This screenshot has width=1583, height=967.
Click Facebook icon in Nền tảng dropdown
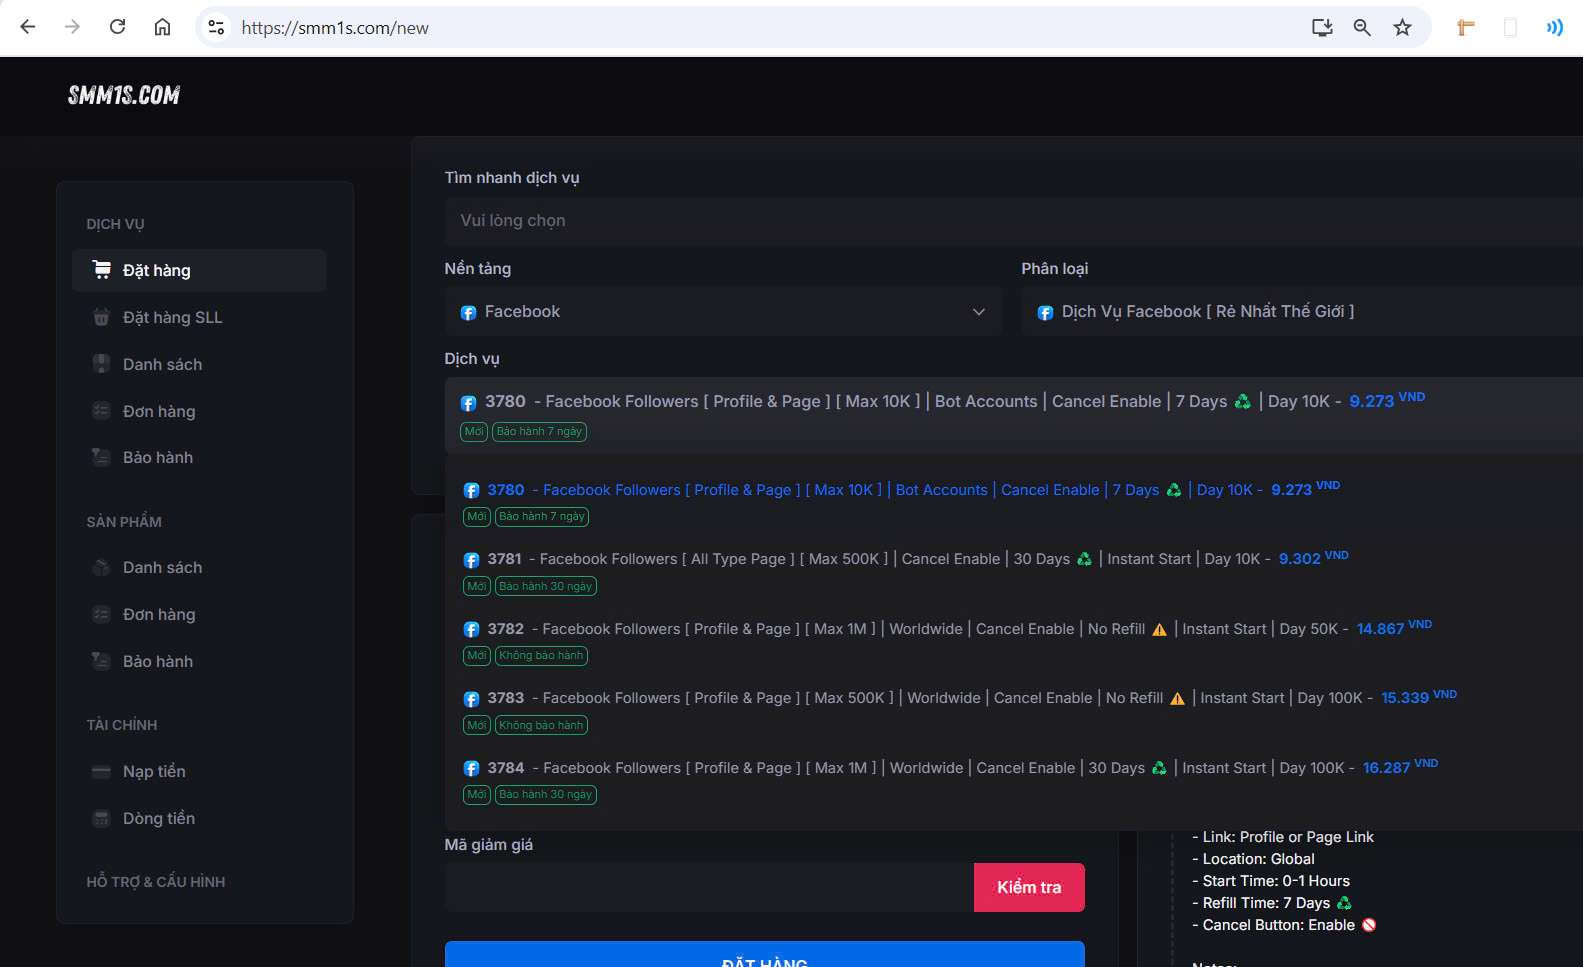(x=468, y=313)
